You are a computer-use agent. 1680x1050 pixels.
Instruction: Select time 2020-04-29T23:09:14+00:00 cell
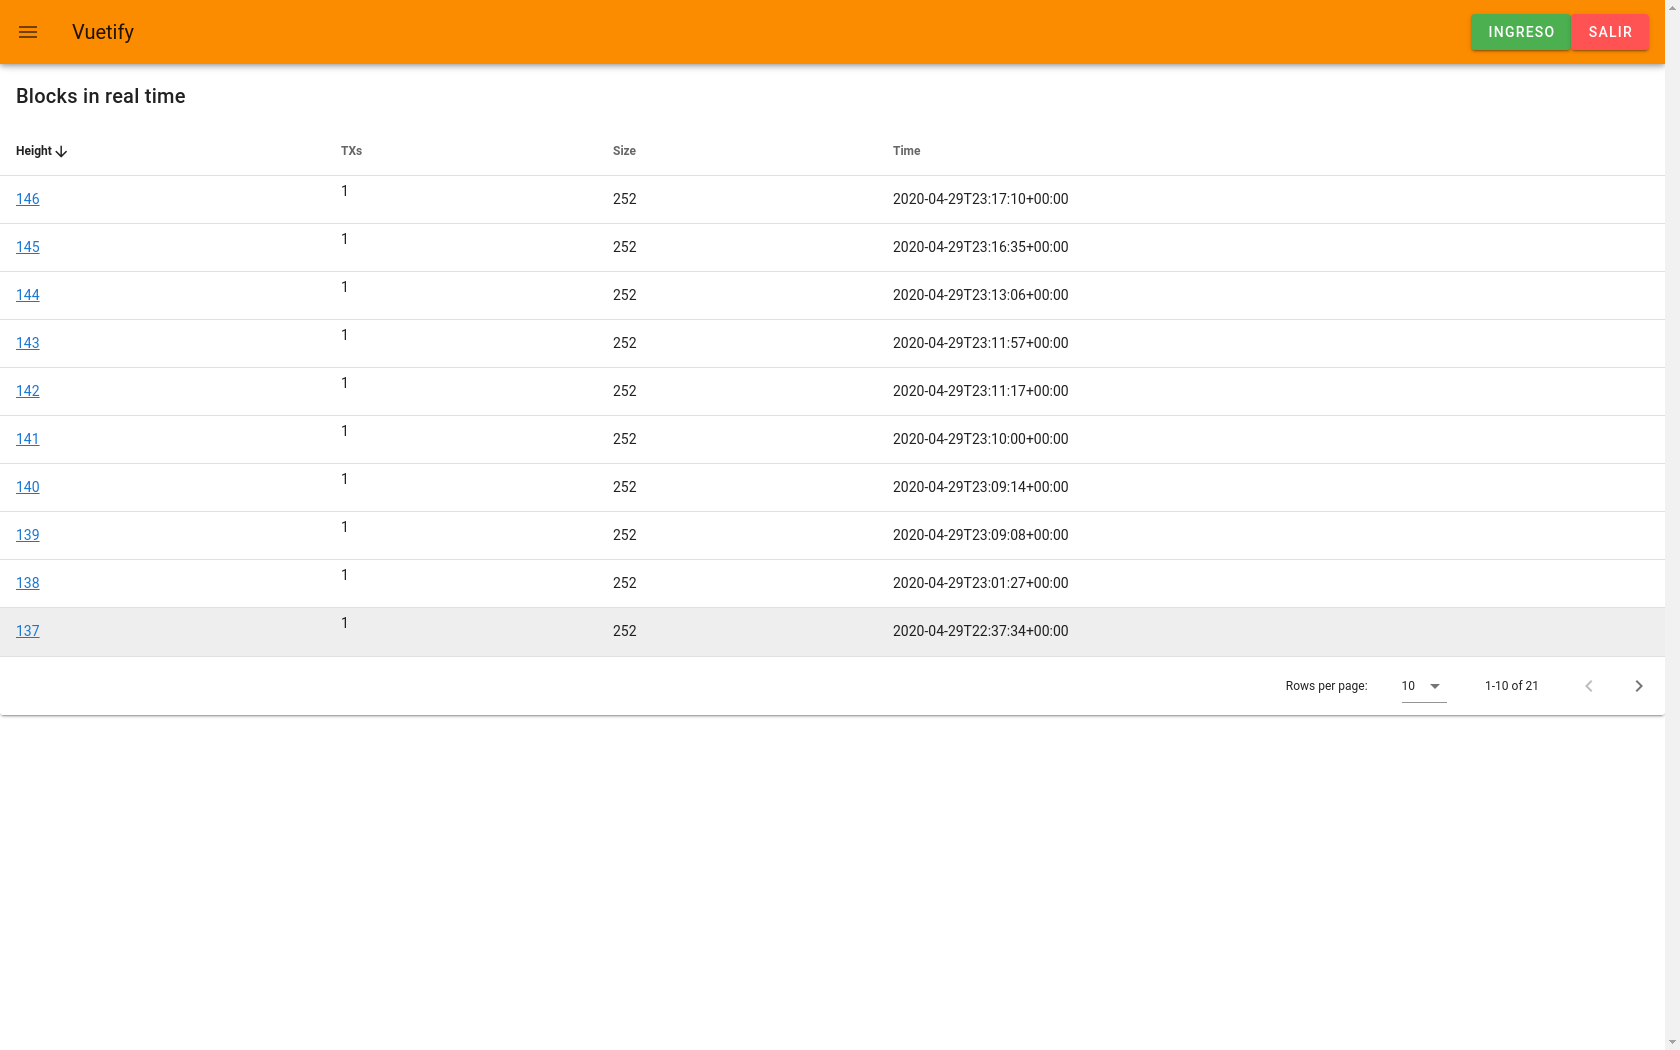tap(980, 487)
